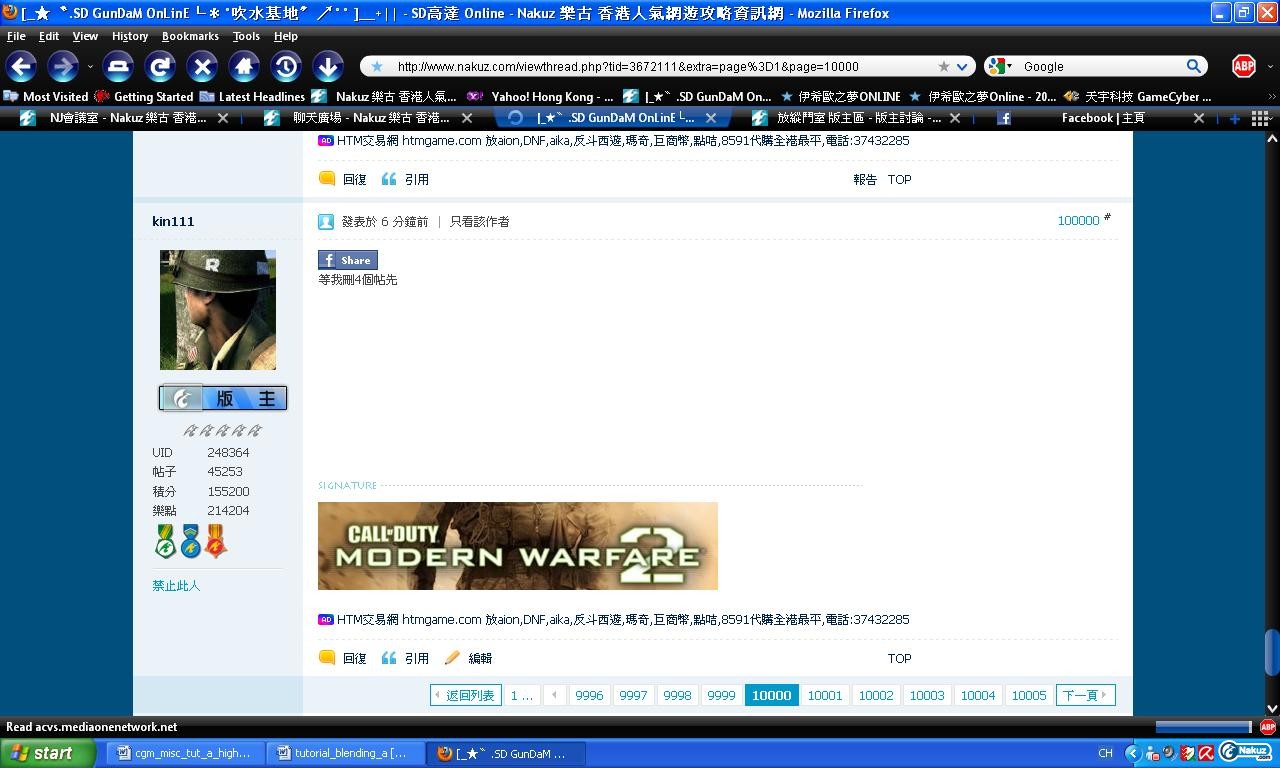The height and width of the screenshot is (768, 1280).
Task: Open the Most Visited bookmarks folder
Action: click(46, 97)
